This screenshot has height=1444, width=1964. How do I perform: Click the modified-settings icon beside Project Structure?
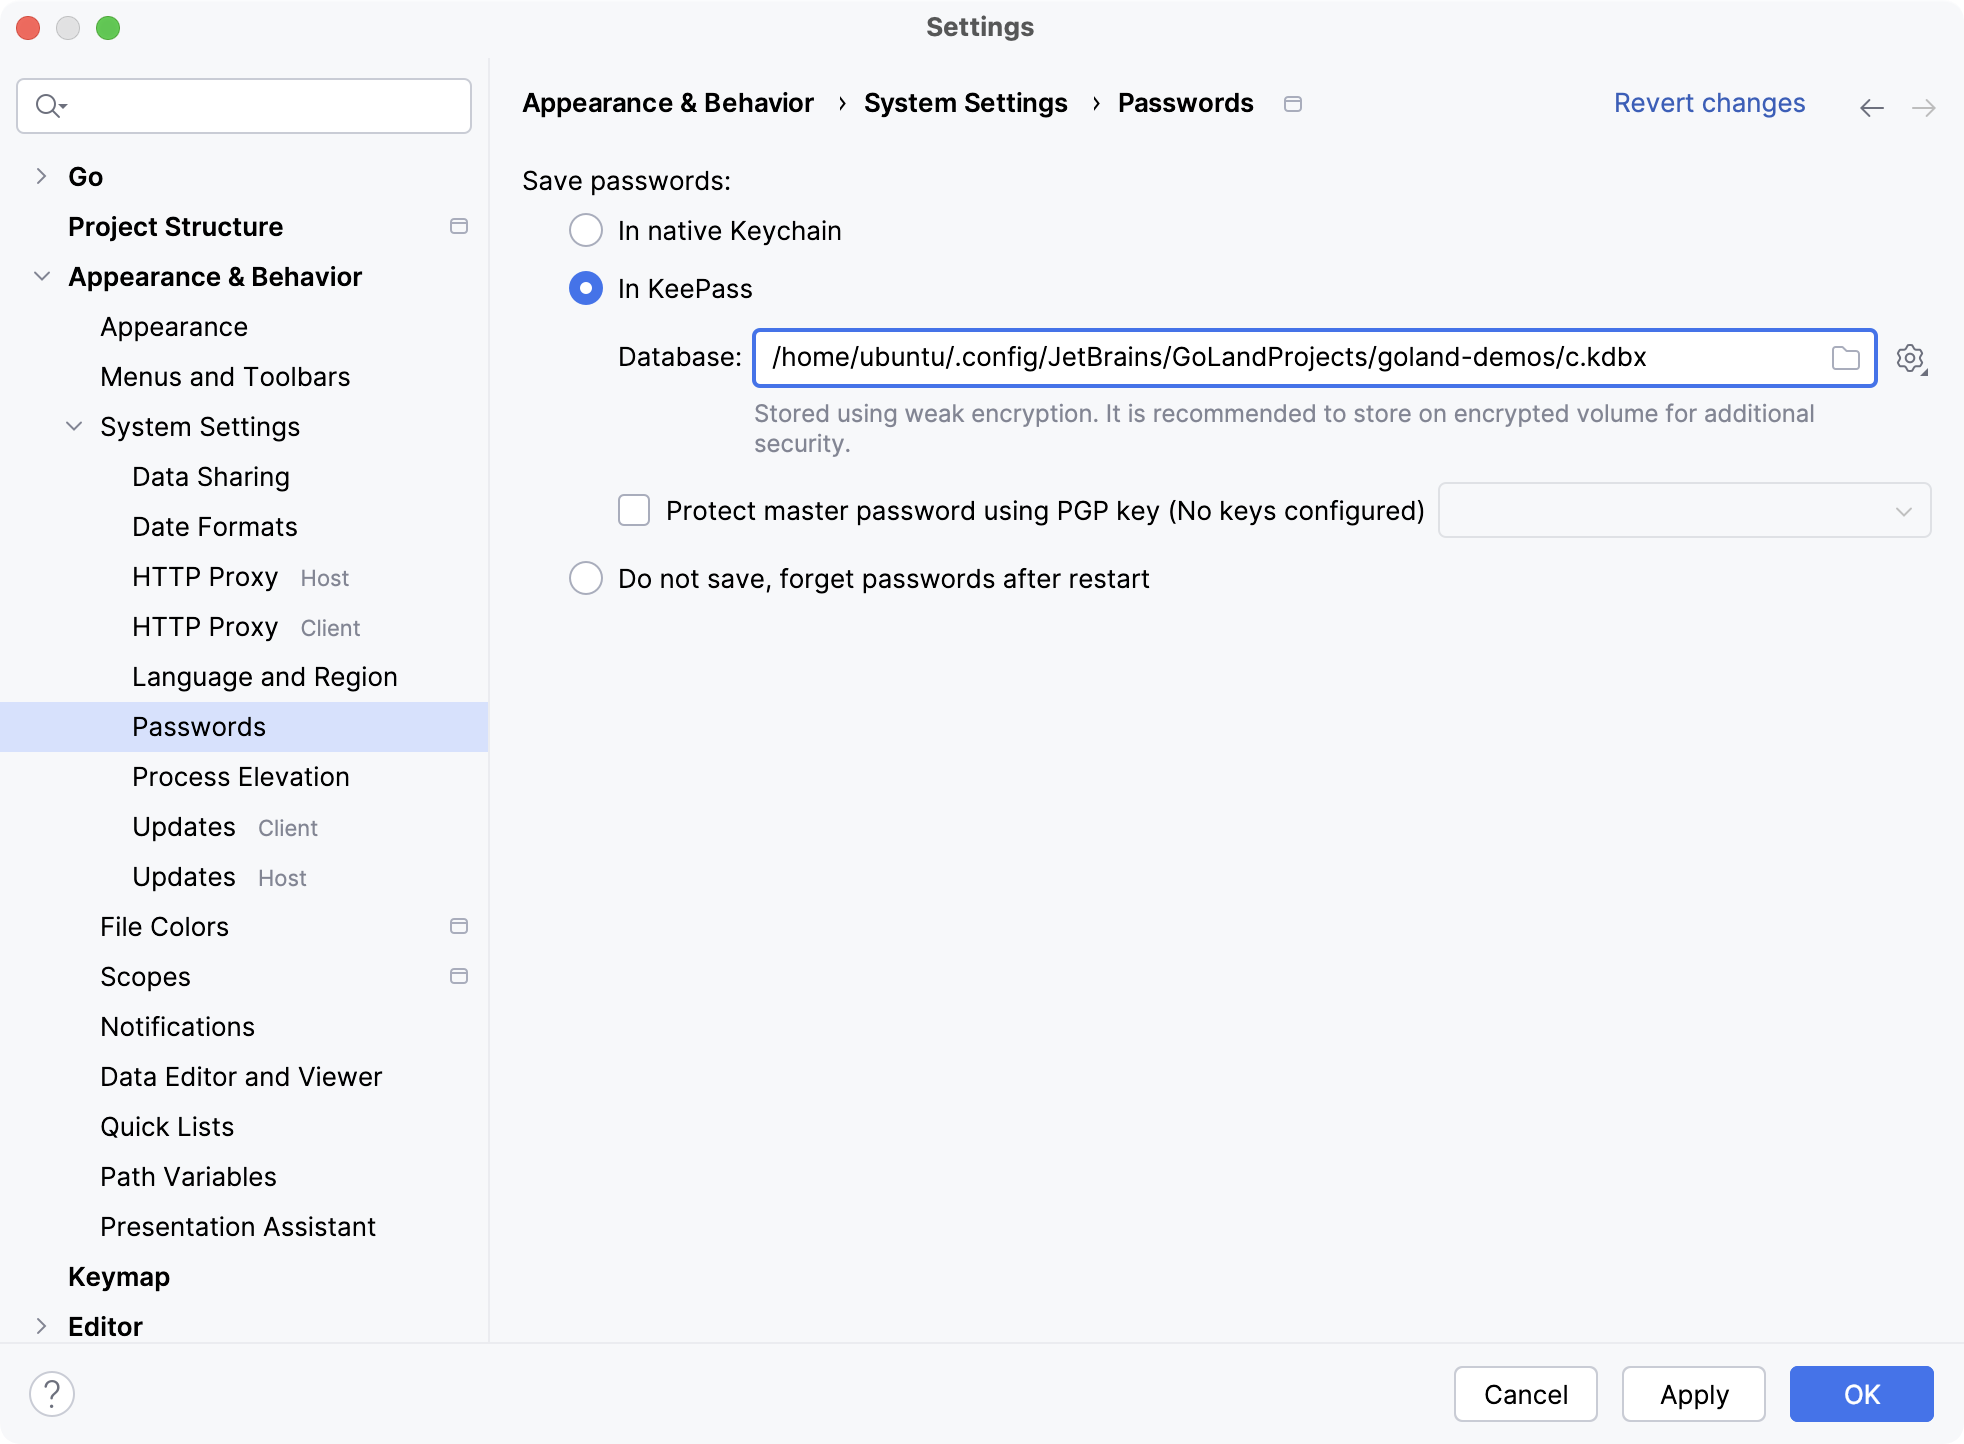[459, 226]
